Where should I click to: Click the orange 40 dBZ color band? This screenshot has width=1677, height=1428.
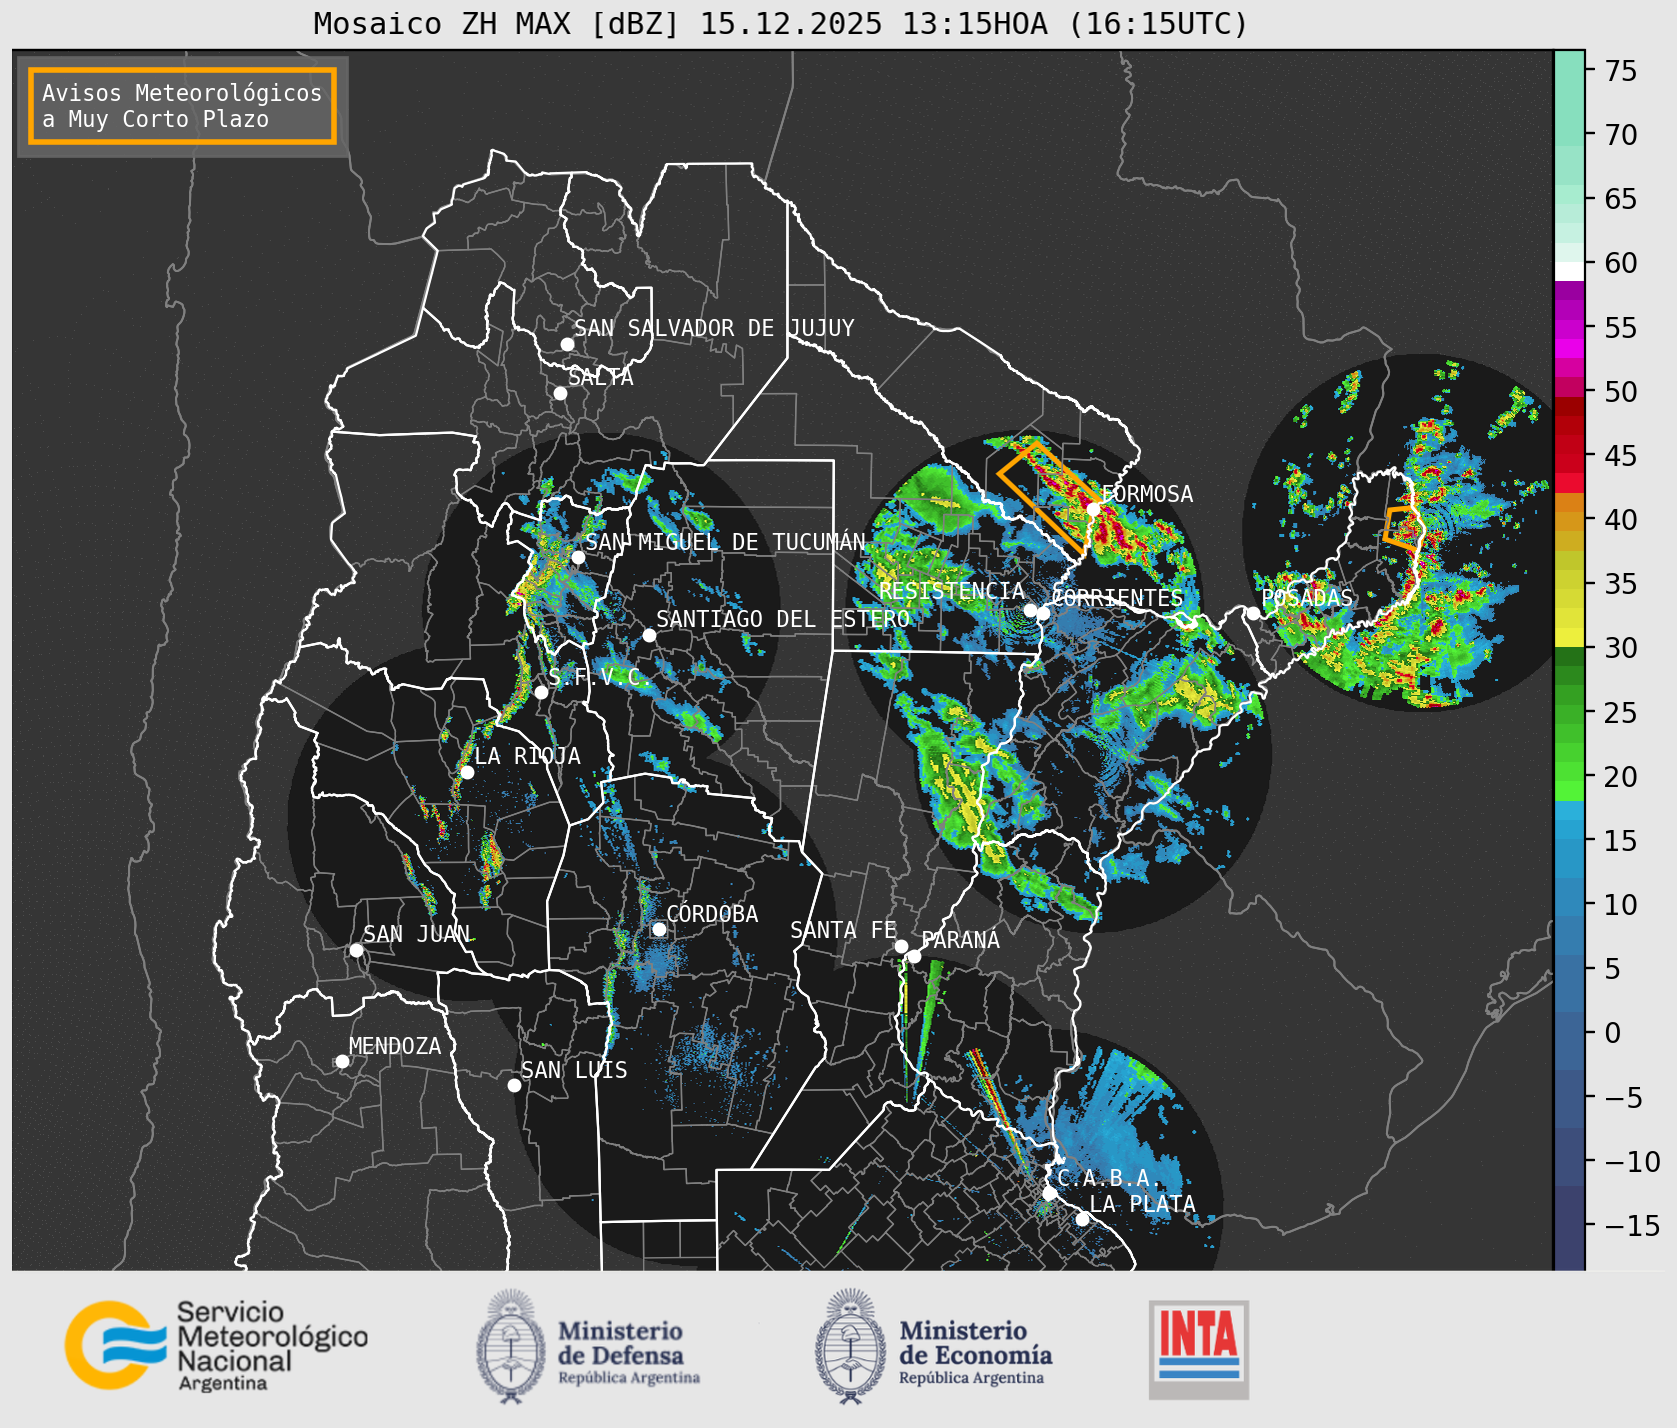point(1569,520)
